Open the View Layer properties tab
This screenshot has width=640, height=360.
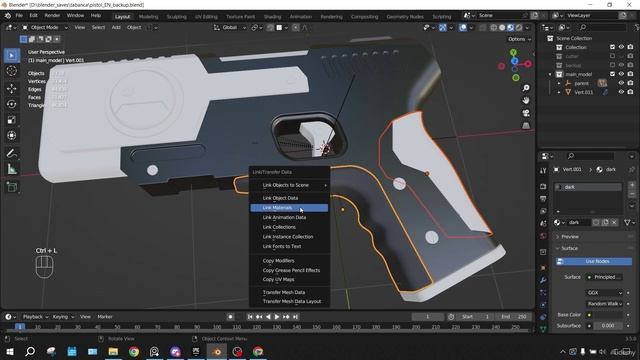tap(543, 211)
